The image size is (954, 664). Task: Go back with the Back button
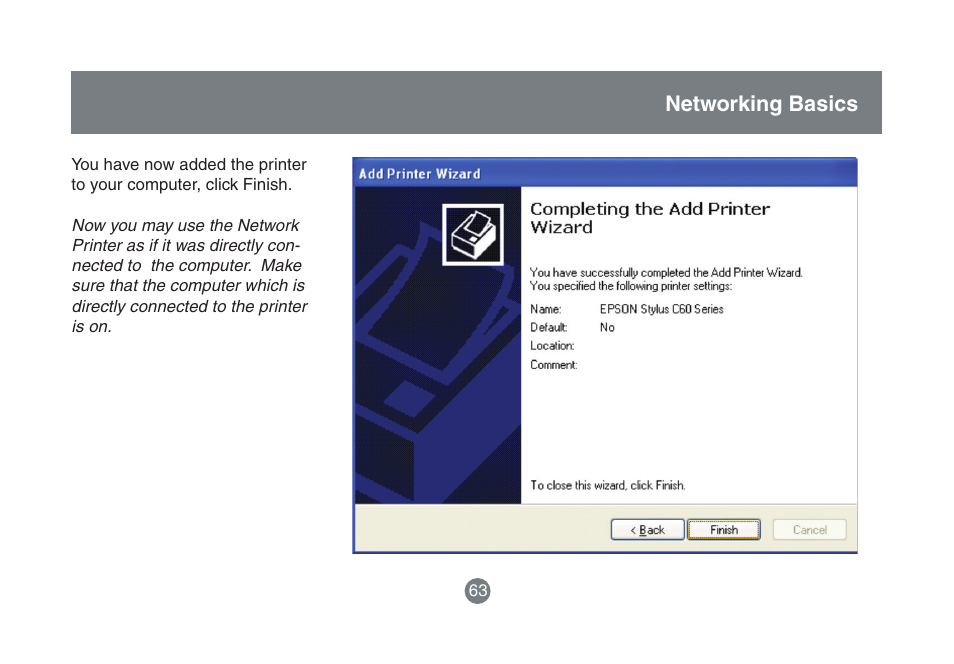click(x=647, y=529)
